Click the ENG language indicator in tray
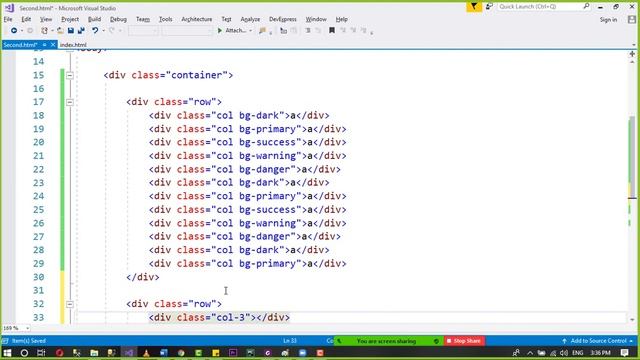The width and height of the screenshot is (640, 360). pos(578,353)
